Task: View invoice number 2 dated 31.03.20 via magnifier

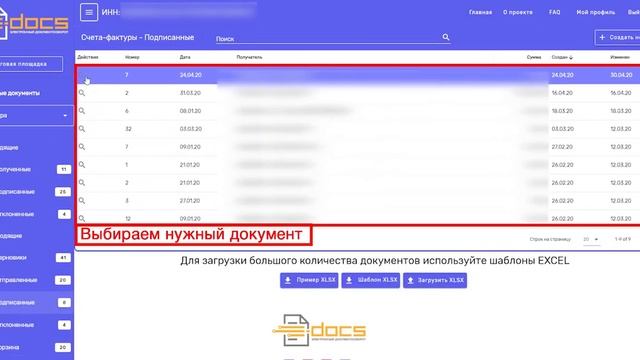Action: [82, 93]
